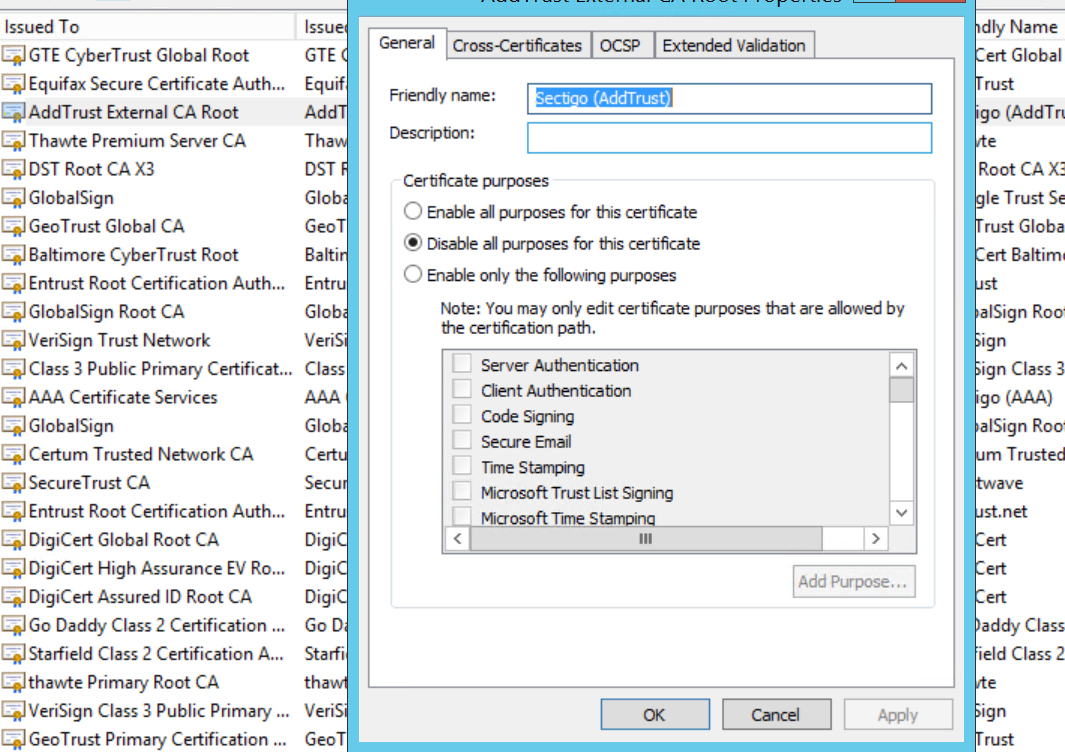The height and width of the screenshot is (752, 1065).
Task: Click purposes list scroll up arrow
Action: pos(901,366)
